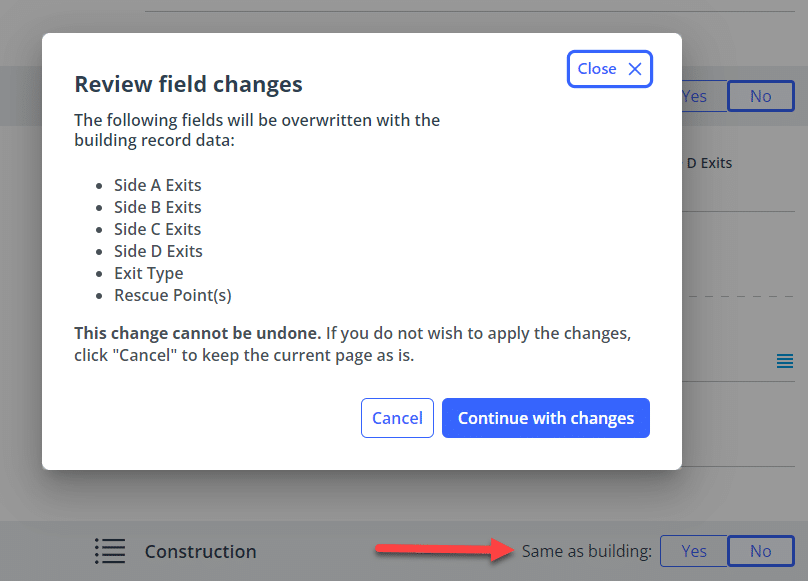Click Side B Exits in the list

pyautogui.click(x=158, y=207)
